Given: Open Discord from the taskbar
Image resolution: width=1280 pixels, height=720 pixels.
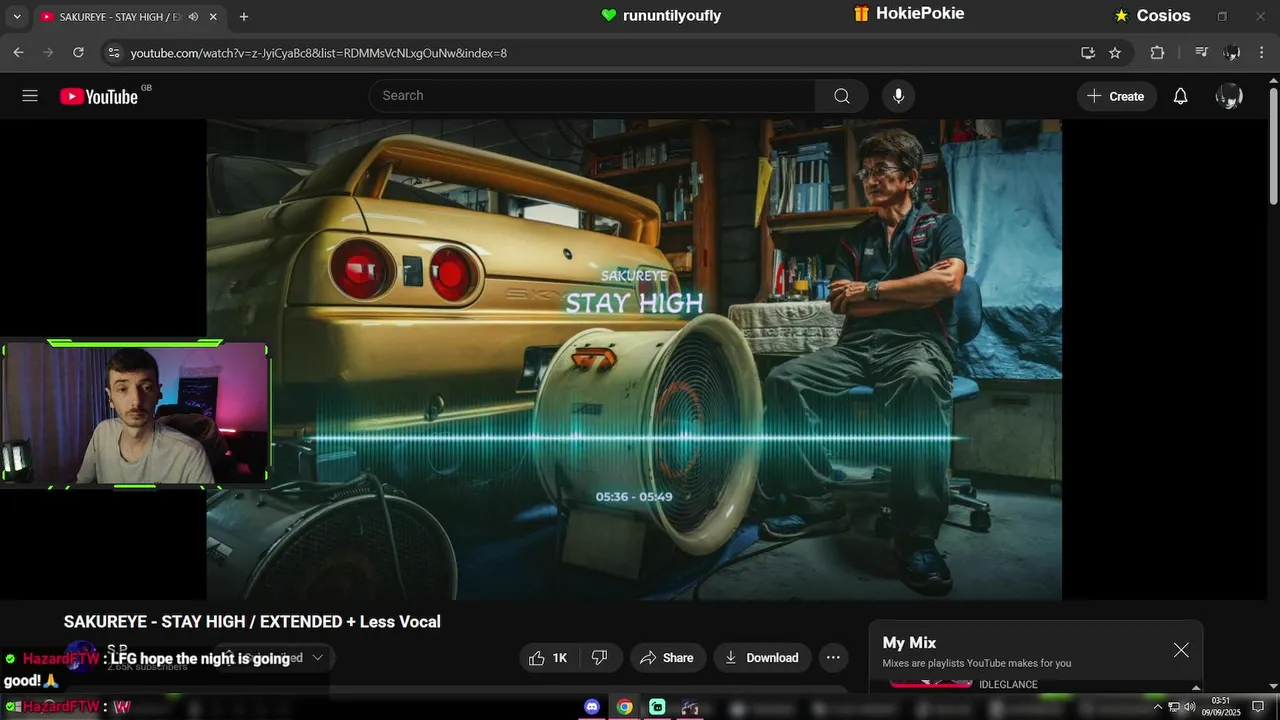Looking at the screenshot, I should (x=592, y=707).
